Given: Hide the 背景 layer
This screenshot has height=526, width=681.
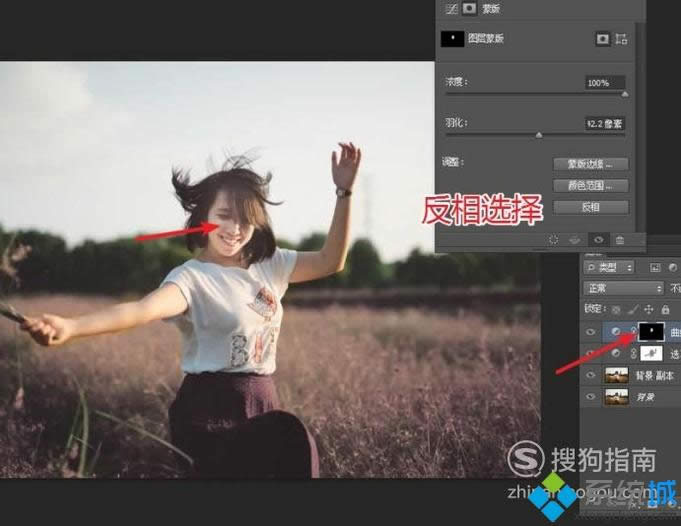Looking at the screenshot, I should tap(590, 396).
